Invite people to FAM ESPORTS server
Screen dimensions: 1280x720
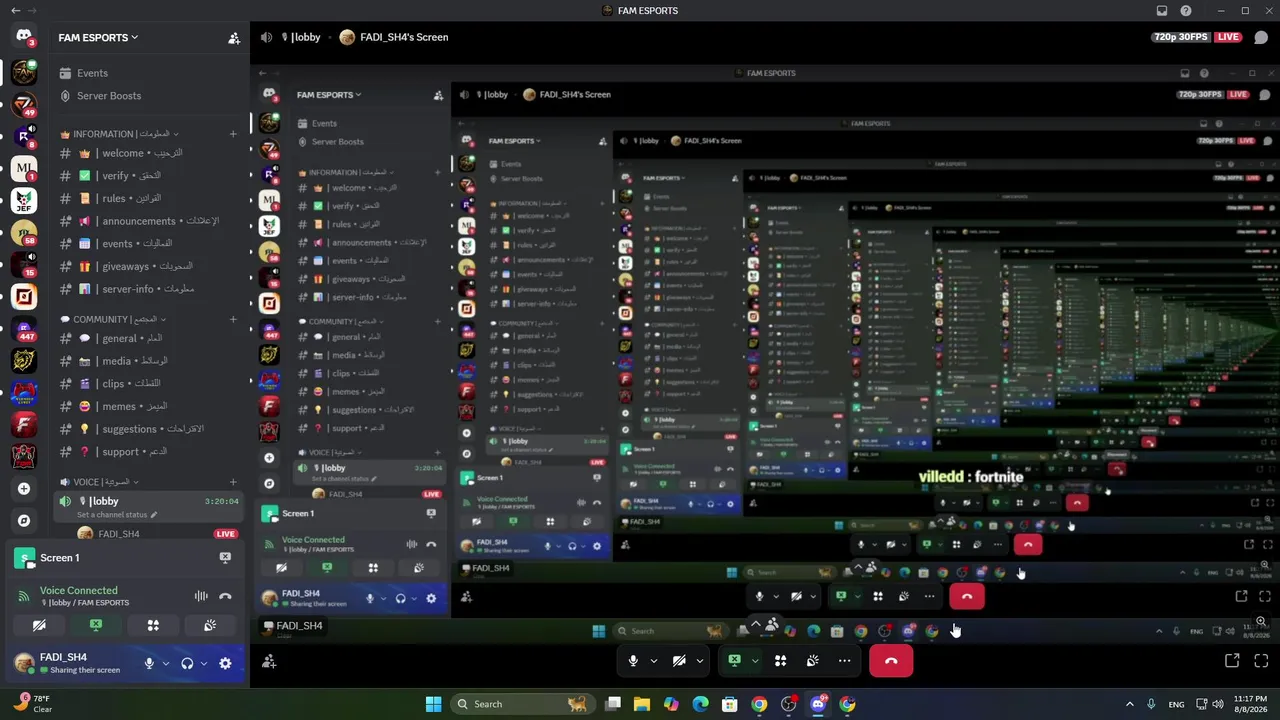[234, 38]
